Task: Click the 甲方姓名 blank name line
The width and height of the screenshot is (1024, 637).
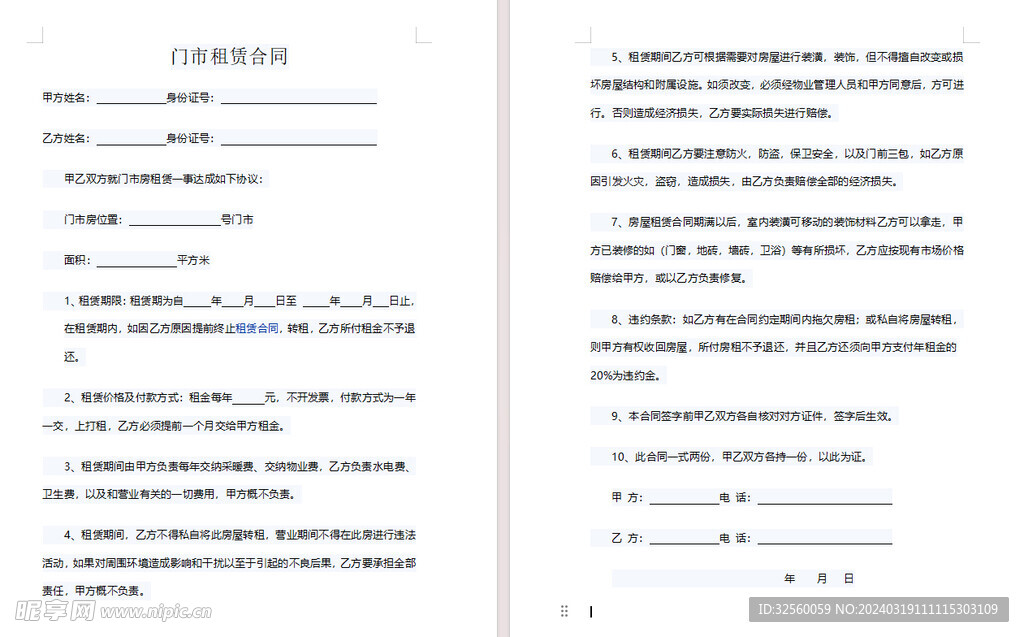Action: [131, 98]
